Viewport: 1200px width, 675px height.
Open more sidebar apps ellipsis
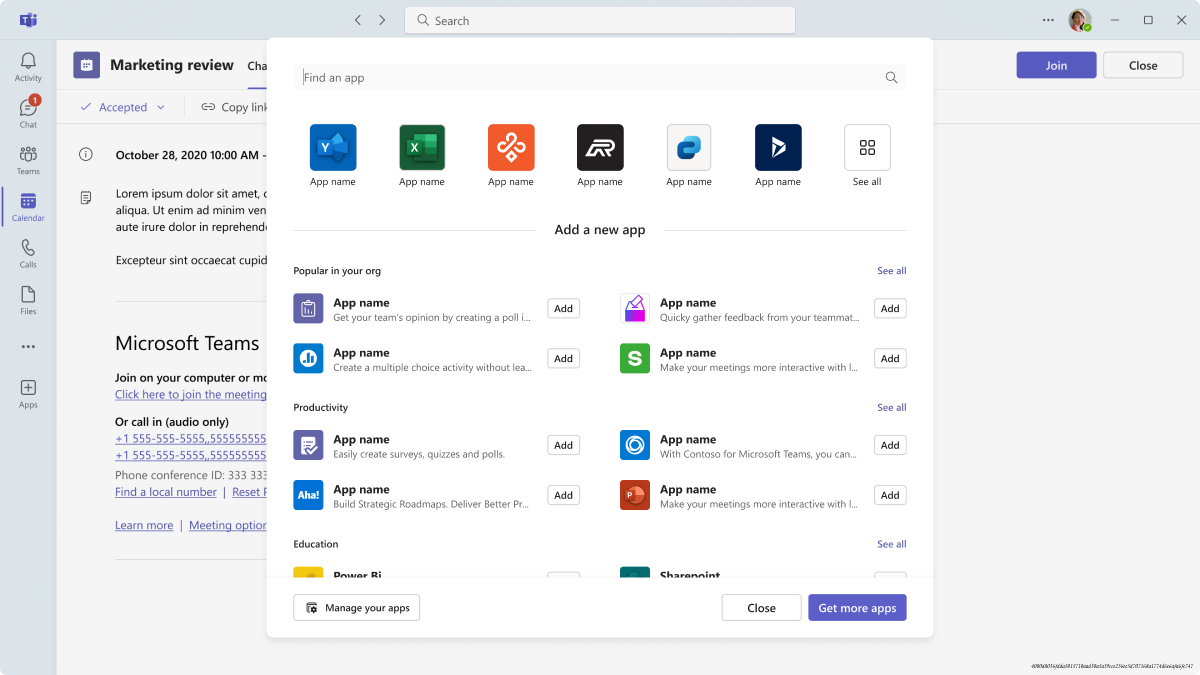[28, 347]
